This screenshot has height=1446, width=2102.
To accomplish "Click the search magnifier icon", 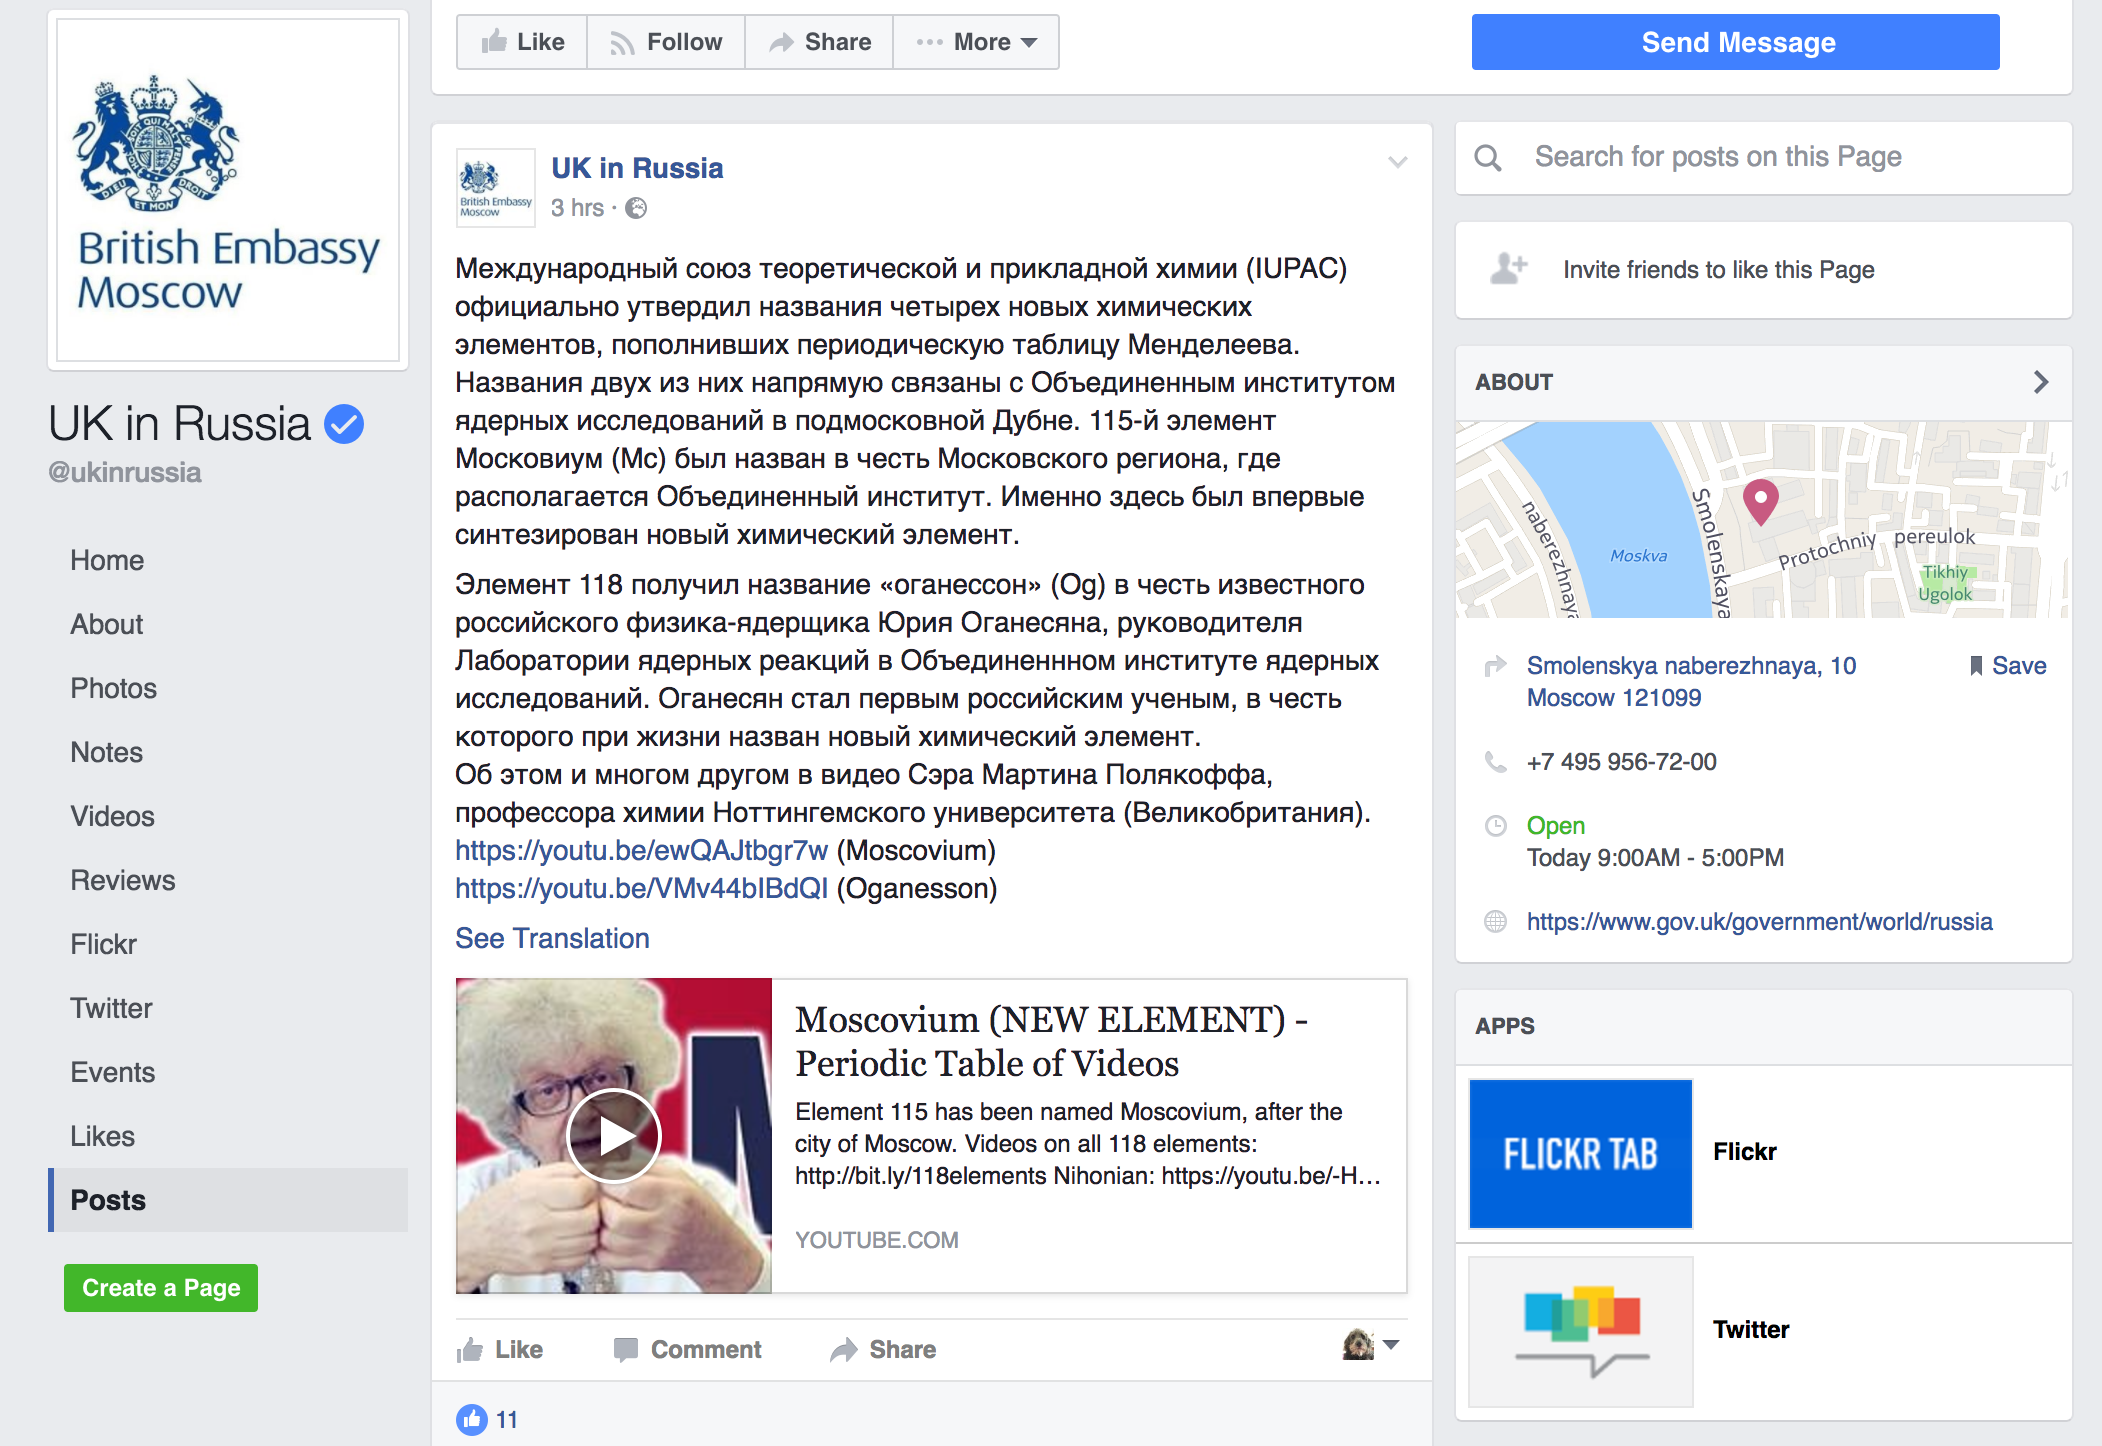I will coord(1488,157).
